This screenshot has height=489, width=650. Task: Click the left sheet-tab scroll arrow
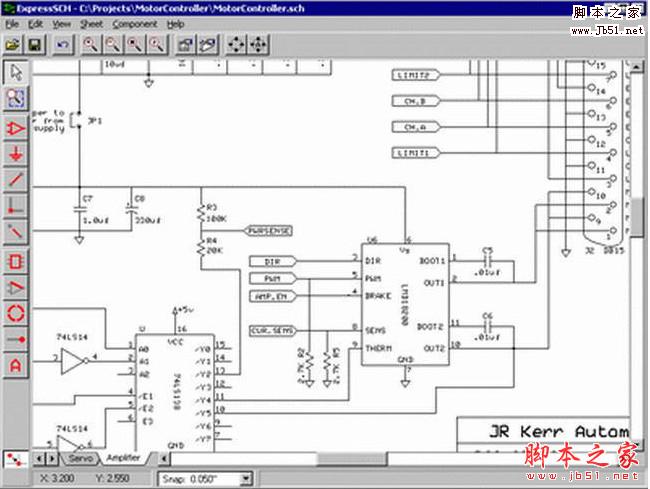39,458
